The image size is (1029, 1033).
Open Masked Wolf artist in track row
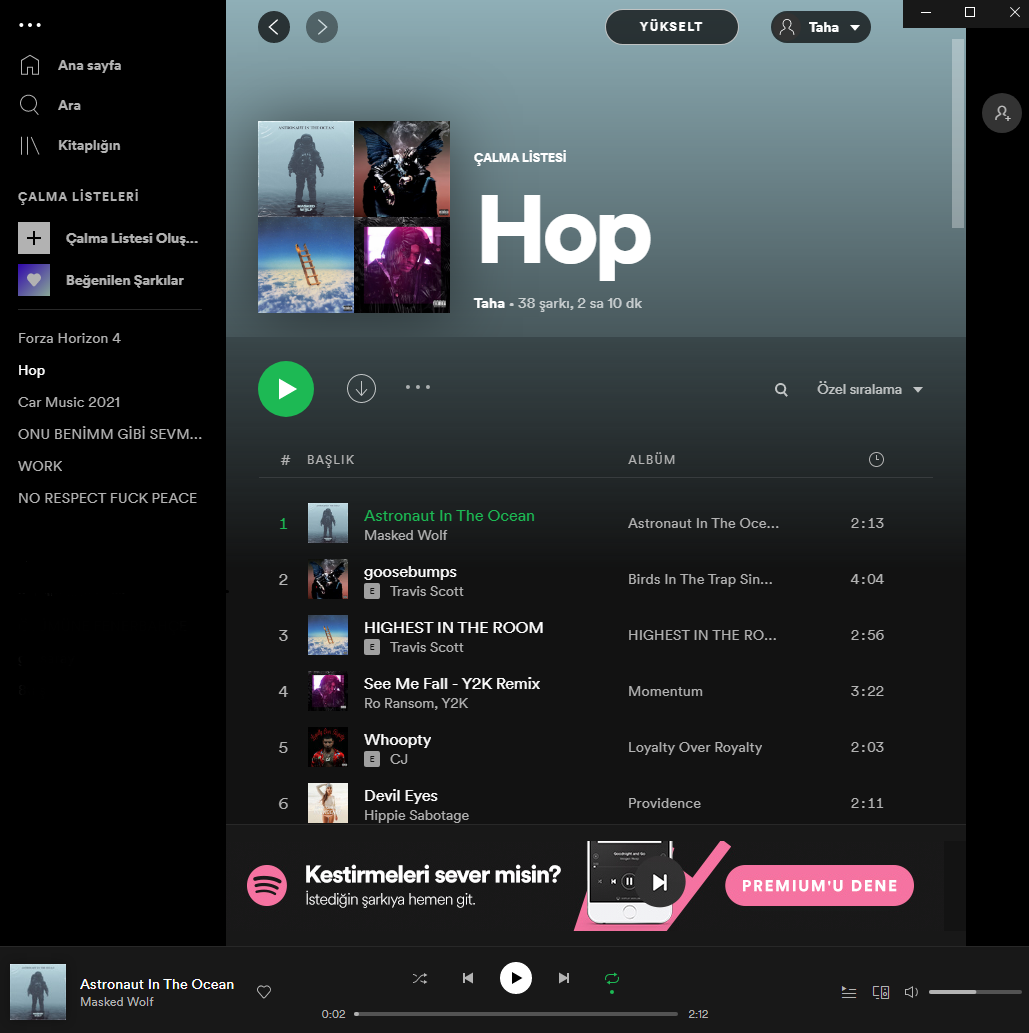[x=406, y=536]
